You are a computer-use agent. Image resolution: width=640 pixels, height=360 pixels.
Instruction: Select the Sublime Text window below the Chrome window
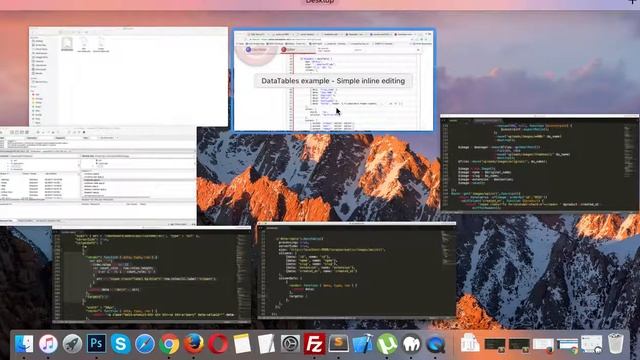click(x=356, y=269)
